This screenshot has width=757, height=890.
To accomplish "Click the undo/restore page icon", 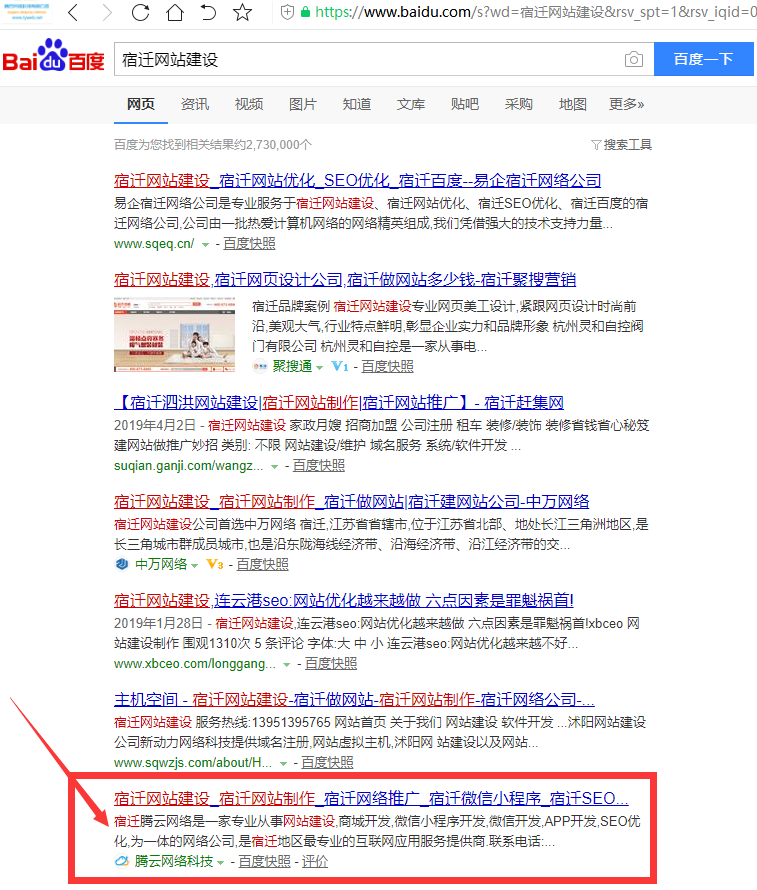I will tap(208, 12).
